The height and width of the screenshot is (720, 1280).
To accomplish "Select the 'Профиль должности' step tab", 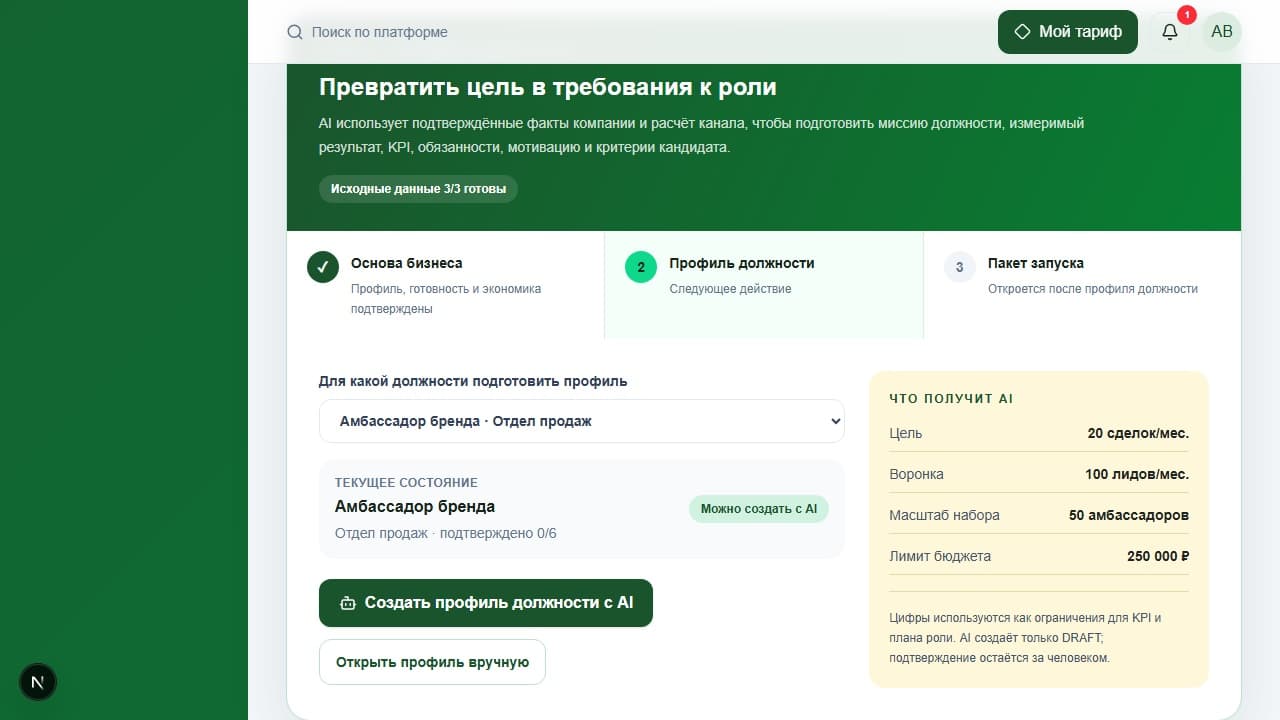I will (x=764, y=285).
